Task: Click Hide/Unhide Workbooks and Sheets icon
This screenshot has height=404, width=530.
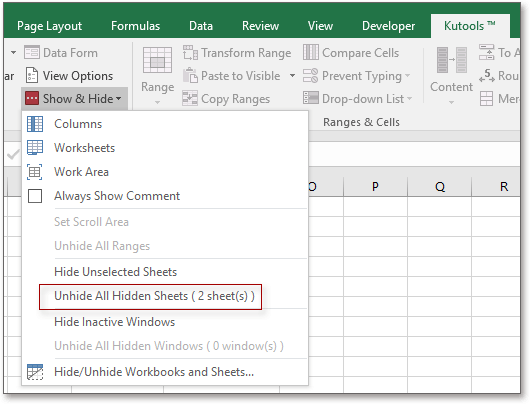Action: tap(35, 372)
